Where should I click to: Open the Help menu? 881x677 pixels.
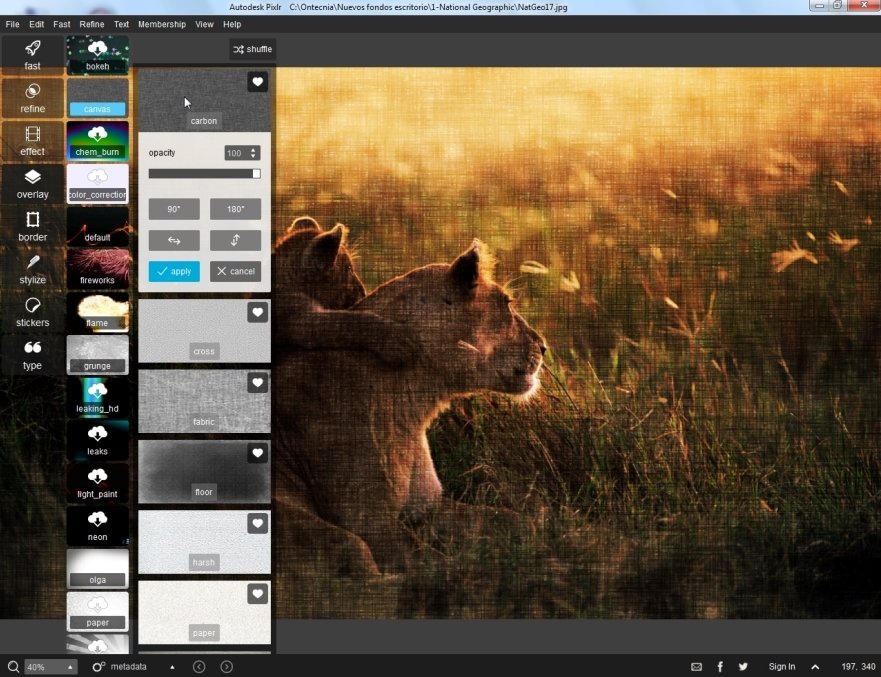[232, 24]
